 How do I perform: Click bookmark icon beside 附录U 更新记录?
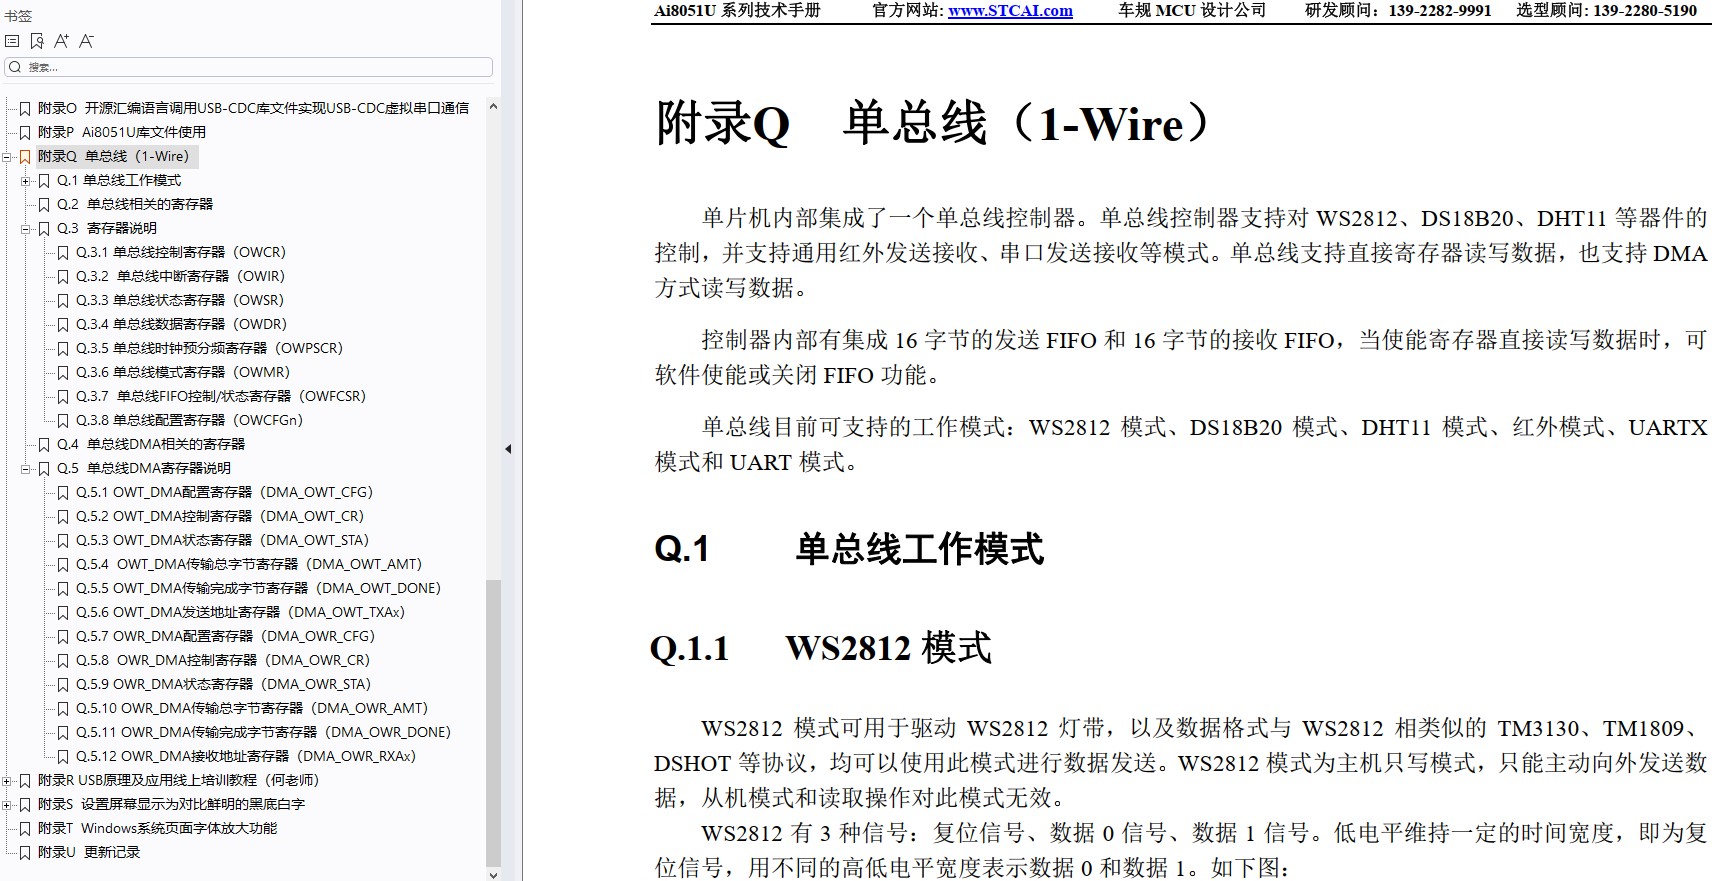coord(26,852)
